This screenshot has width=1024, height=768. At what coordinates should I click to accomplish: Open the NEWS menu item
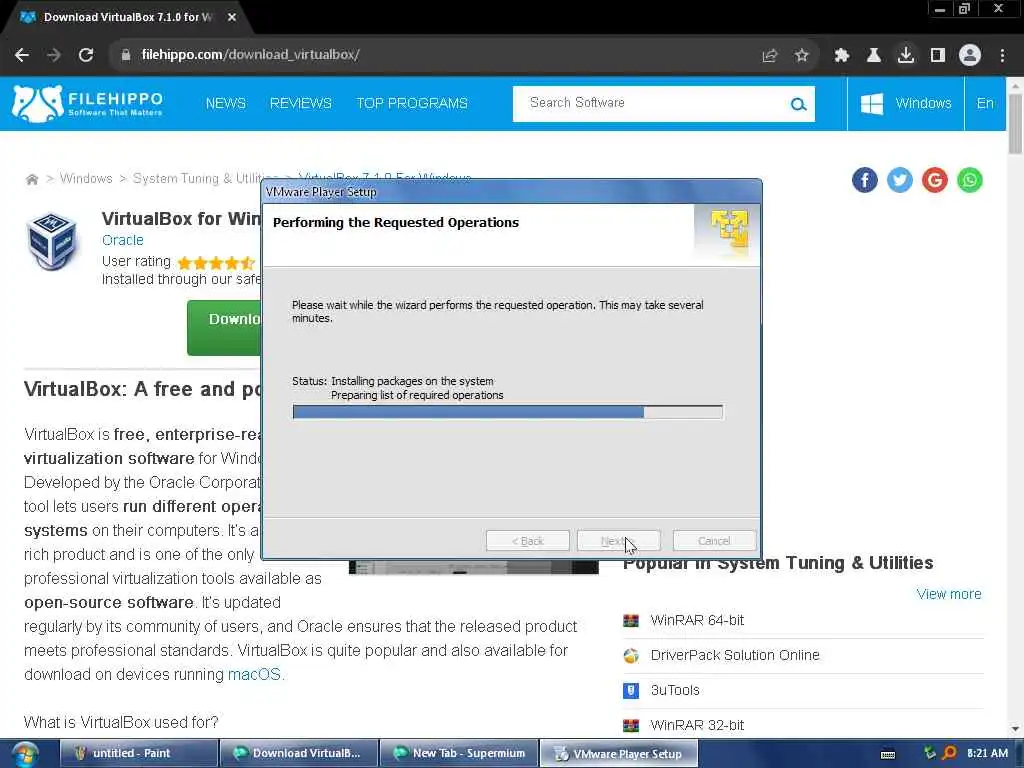(x=225, y=103)
